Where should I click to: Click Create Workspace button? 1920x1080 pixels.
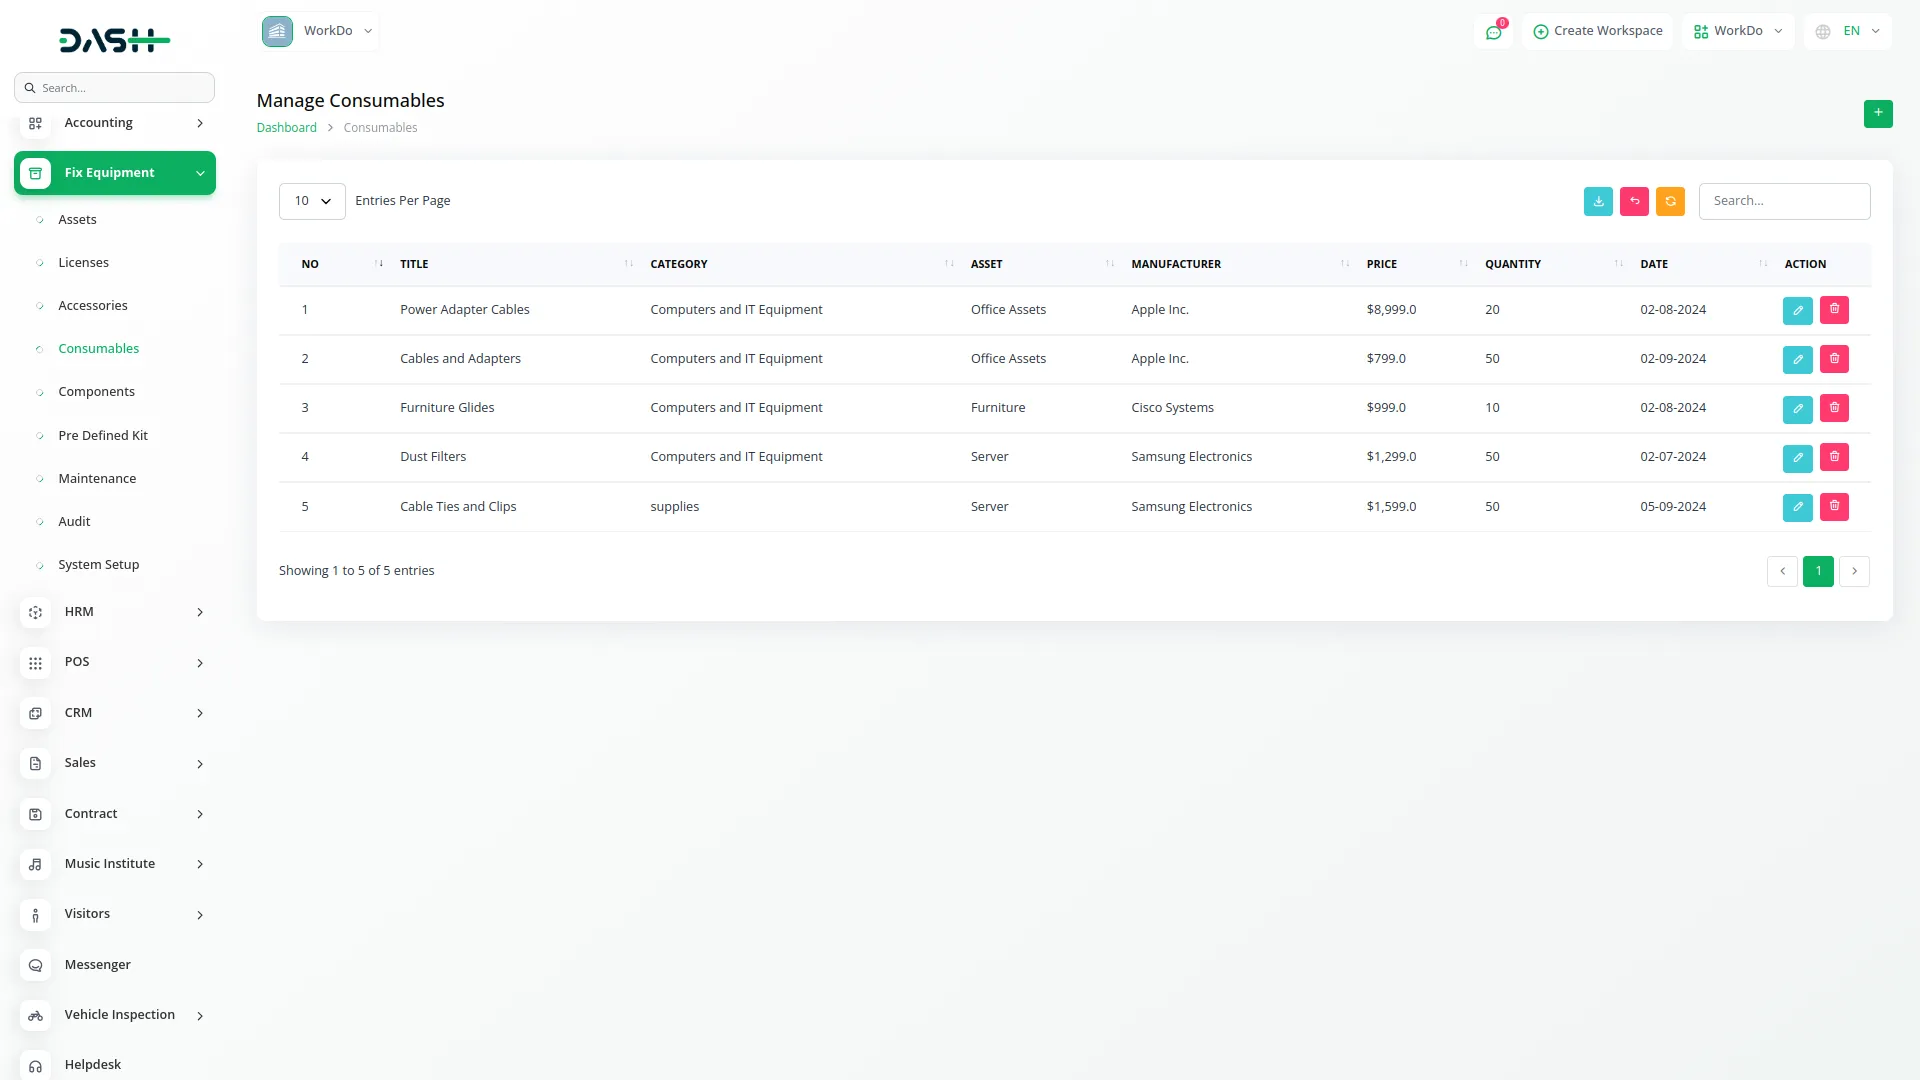click(x=1597, y=31)
